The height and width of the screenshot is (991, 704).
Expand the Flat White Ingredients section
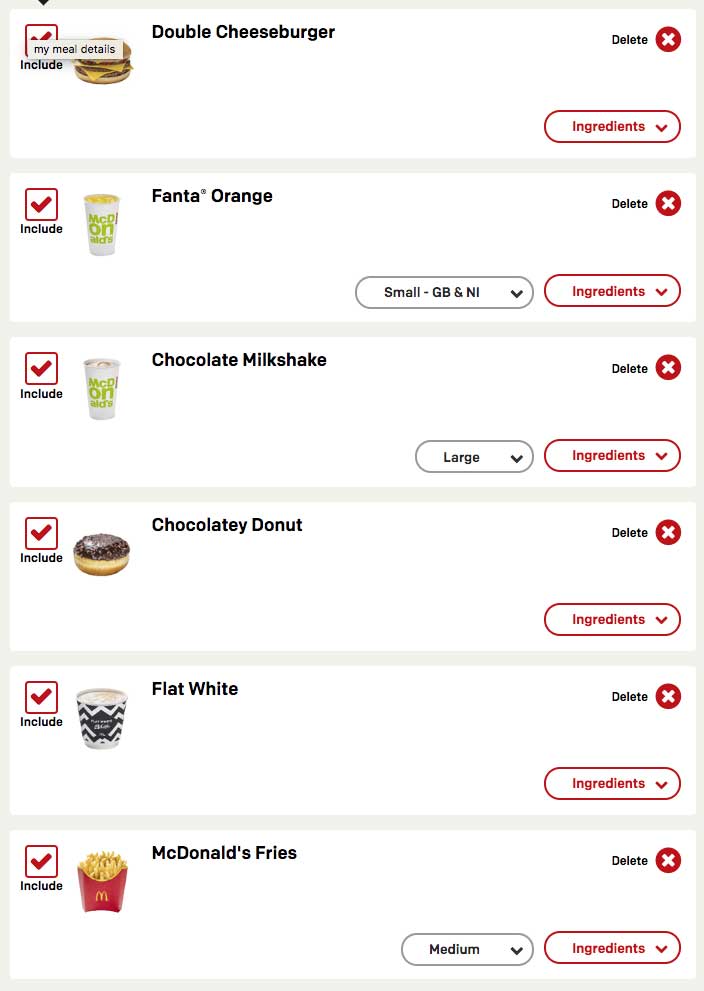[x=612, y=784]
